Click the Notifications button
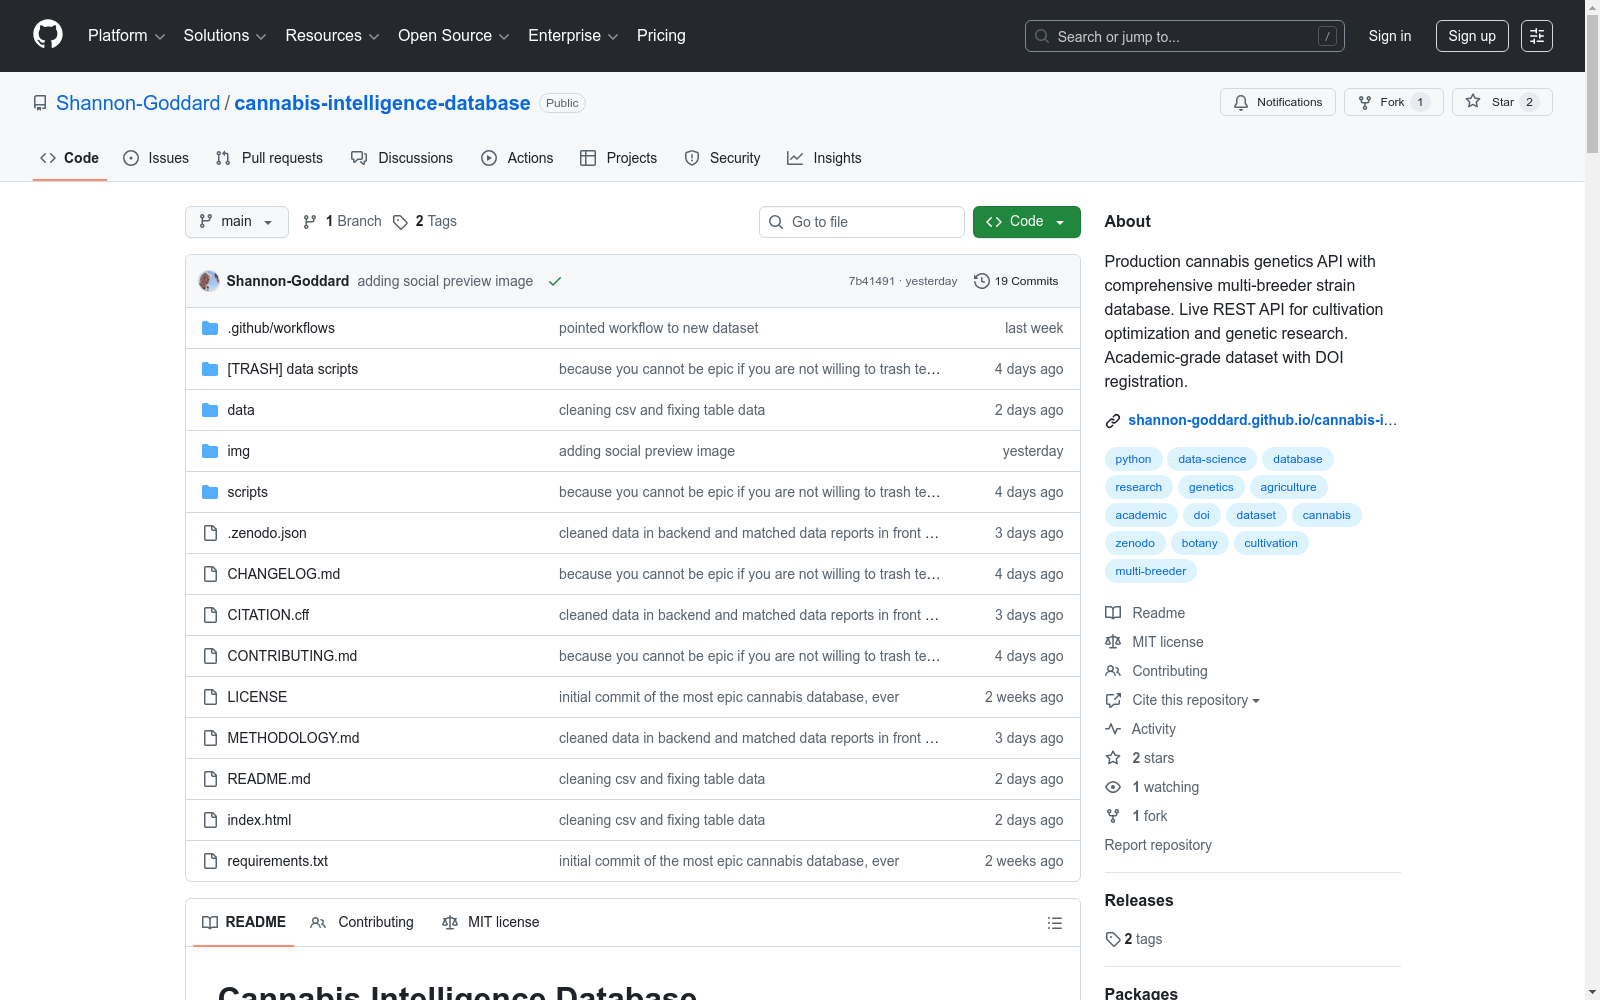This screenshot has height=1000, width=1600. [1278, 102]
